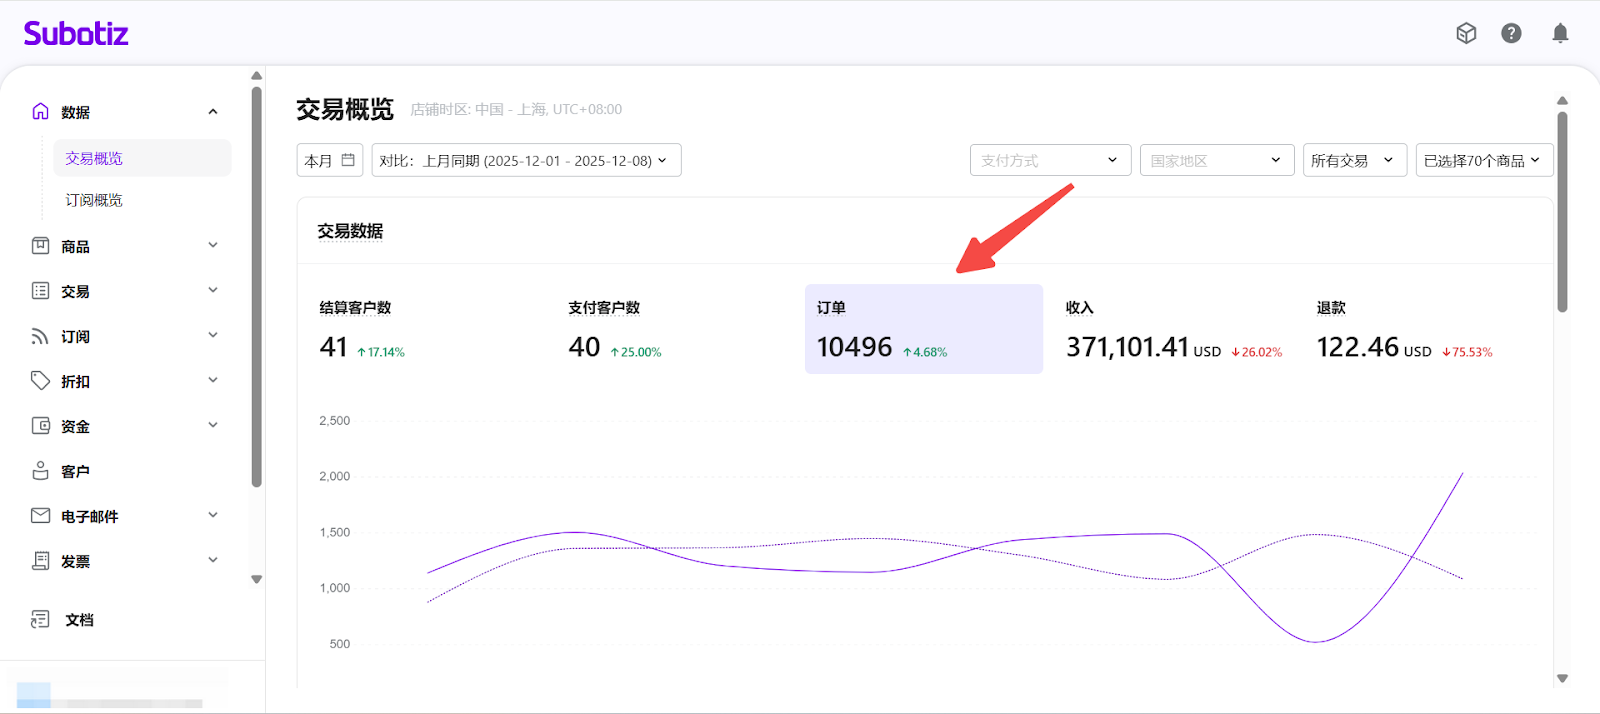
Task: Expand the 商品 sidebar menu
Action: tap(213, 246)
